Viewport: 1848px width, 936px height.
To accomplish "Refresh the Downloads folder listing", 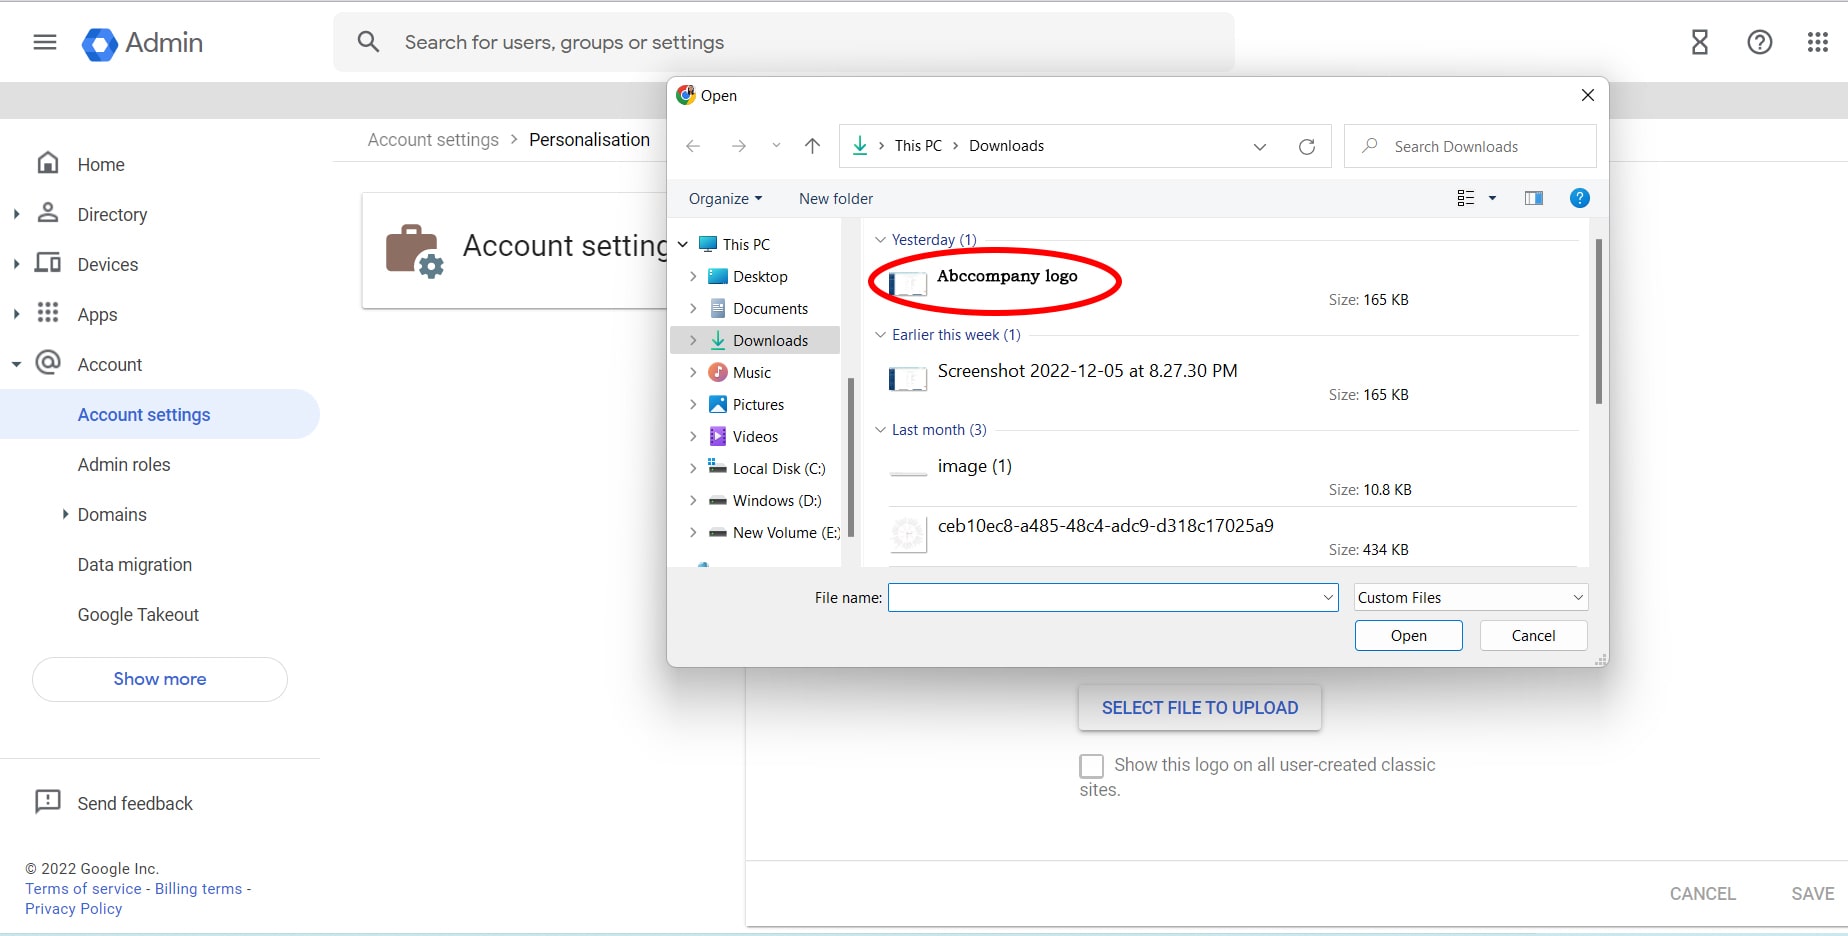I will click(x=1306, y=146).
